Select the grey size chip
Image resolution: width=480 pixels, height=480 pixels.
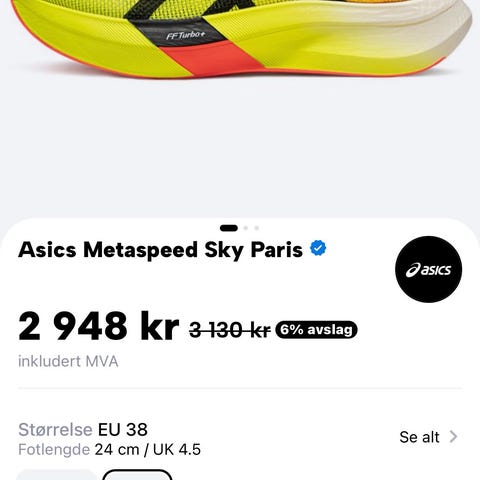coord(57,475)
